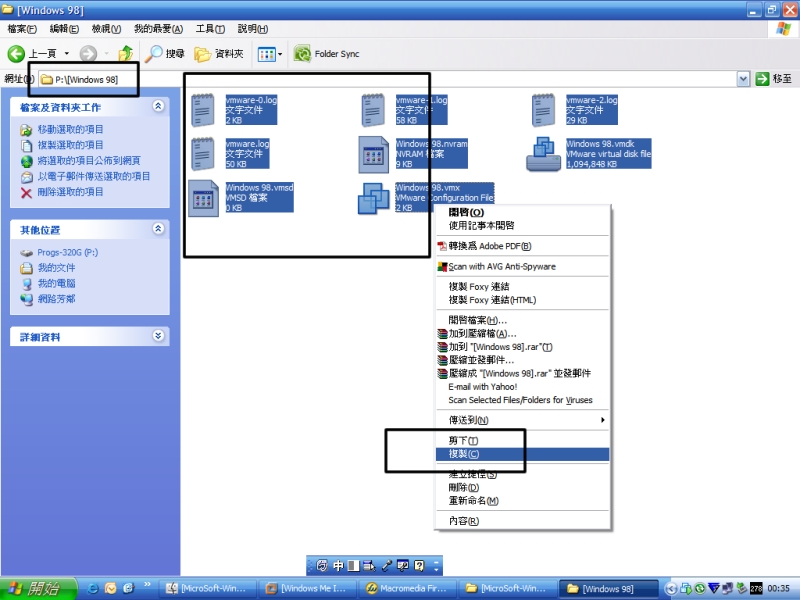Switch to [Windows Me I... taskbar window
The image size is (800, 600).
(x=308, y=589)
